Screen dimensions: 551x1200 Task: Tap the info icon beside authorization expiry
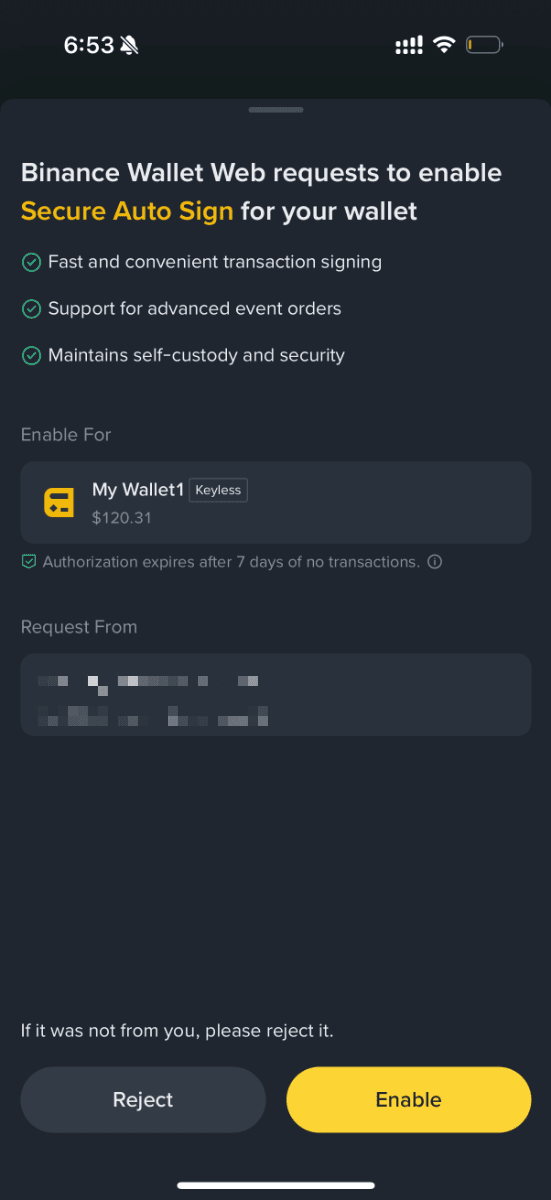[435, 562]
